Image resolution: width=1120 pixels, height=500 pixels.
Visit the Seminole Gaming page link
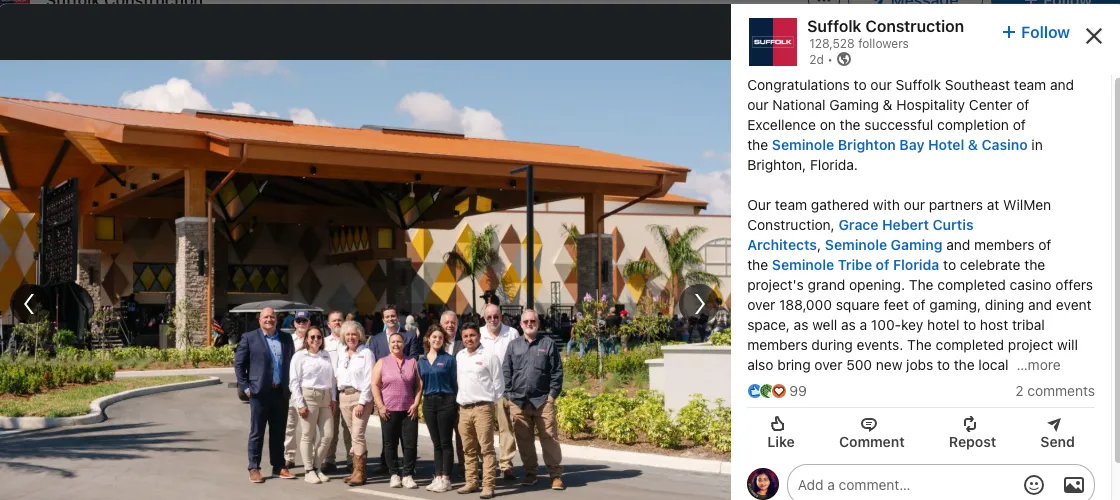(884, 245)
